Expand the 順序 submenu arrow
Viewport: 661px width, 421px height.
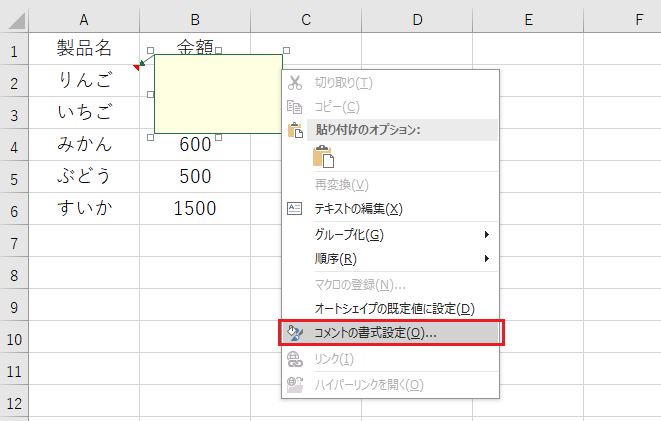point(487,258)
